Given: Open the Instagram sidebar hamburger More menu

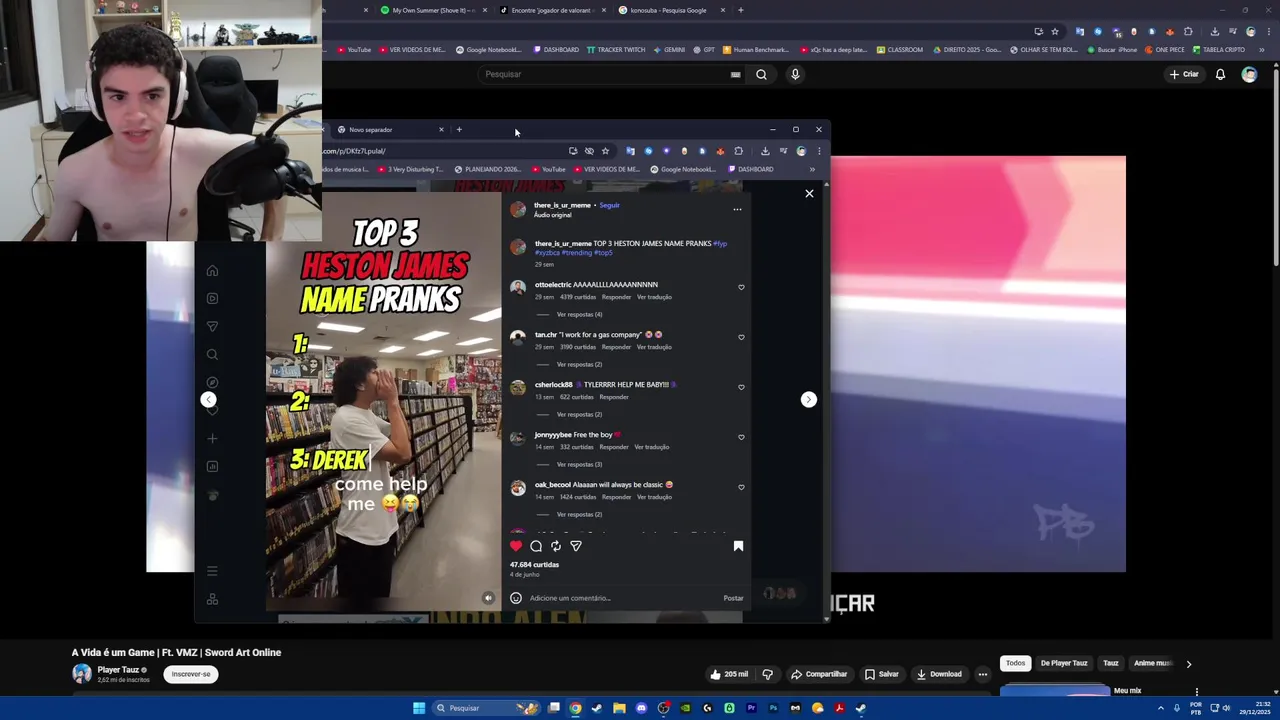Looking at the screenshot, I should coord(212,571).
